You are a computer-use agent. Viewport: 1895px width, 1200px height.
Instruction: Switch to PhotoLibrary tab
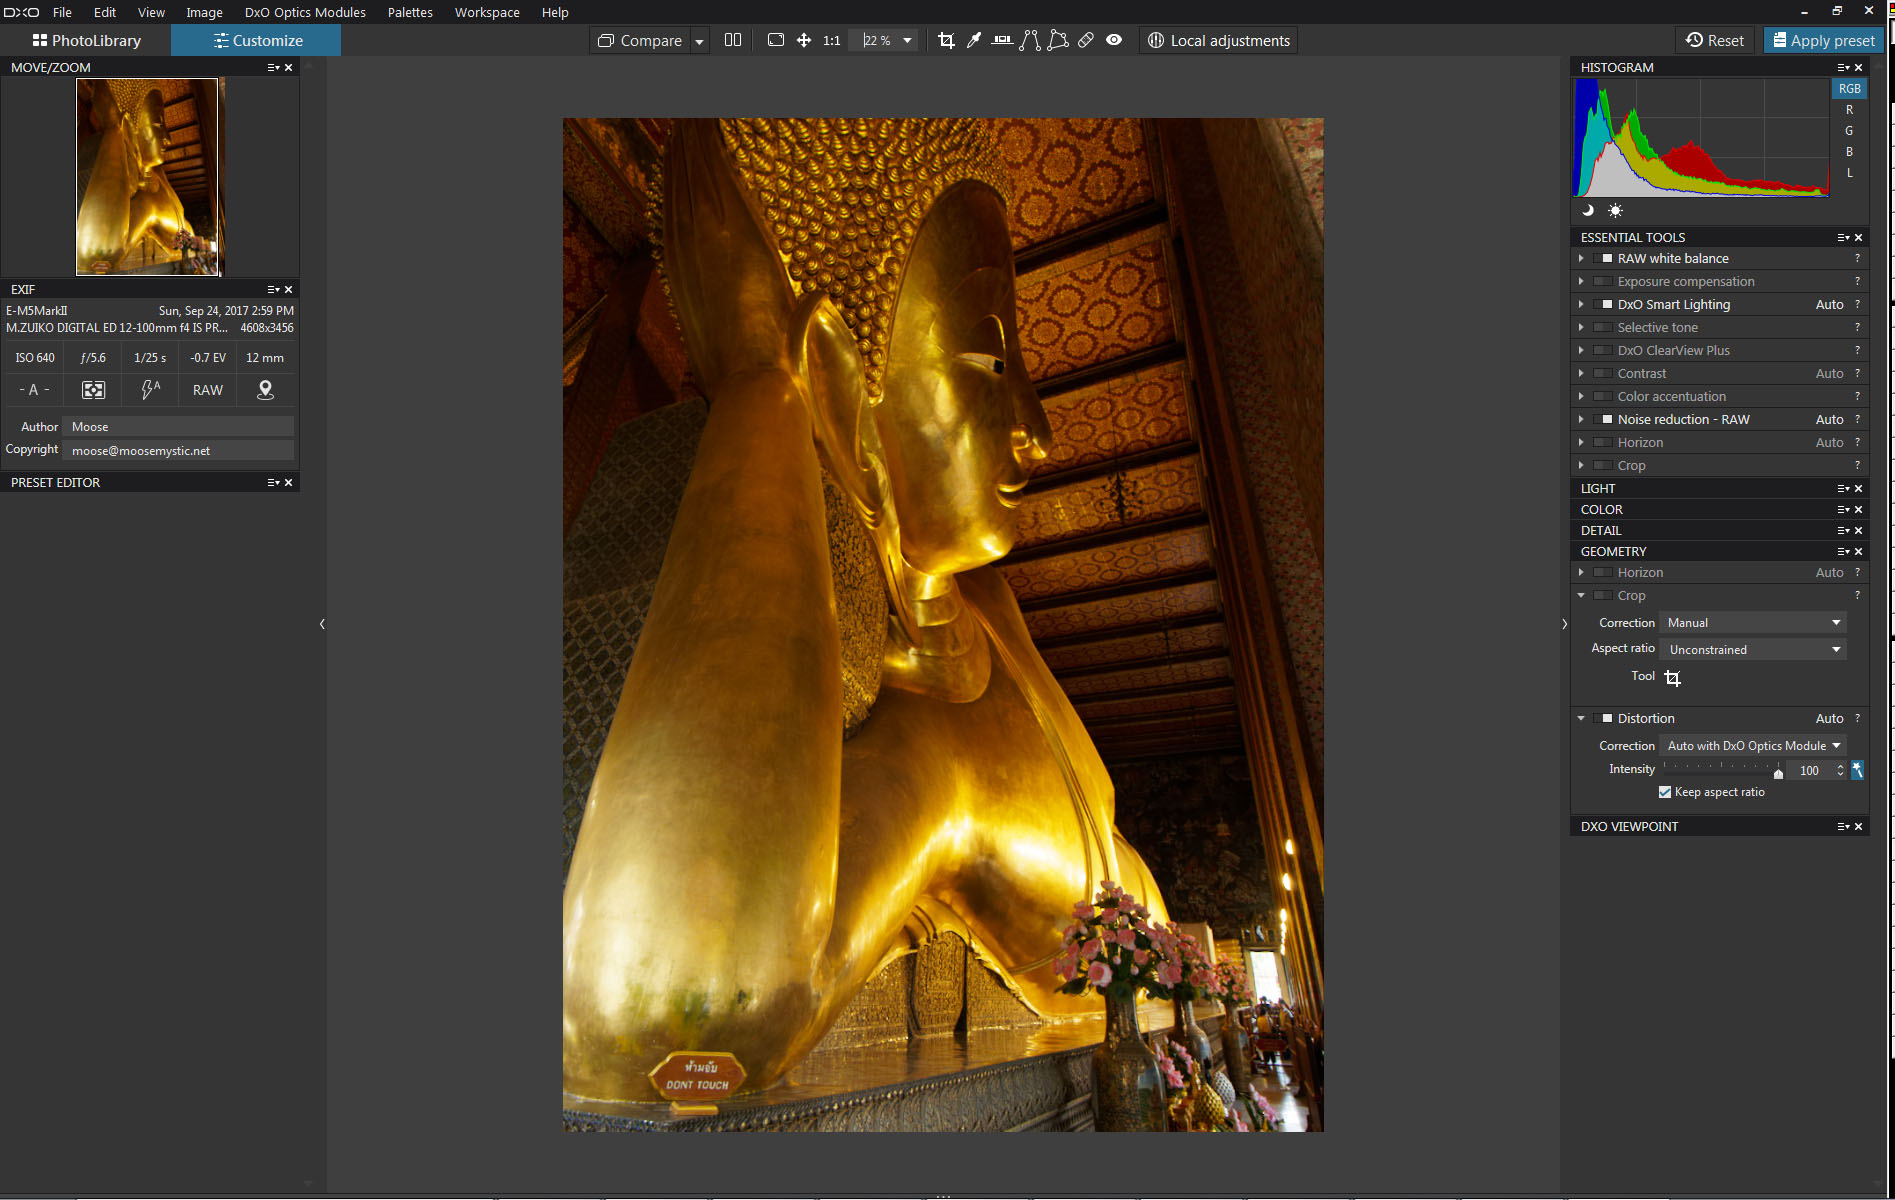[x=86, y=41]
